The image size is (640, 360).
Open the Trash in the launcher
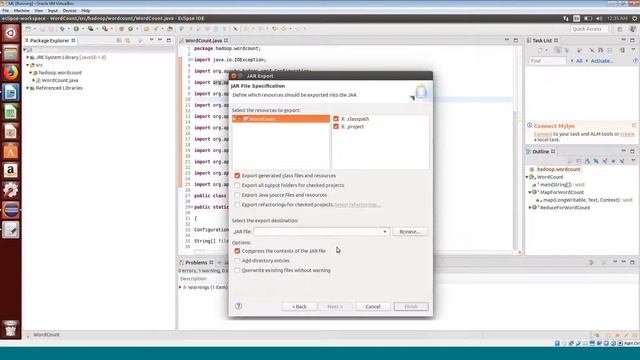click(11, 328)
